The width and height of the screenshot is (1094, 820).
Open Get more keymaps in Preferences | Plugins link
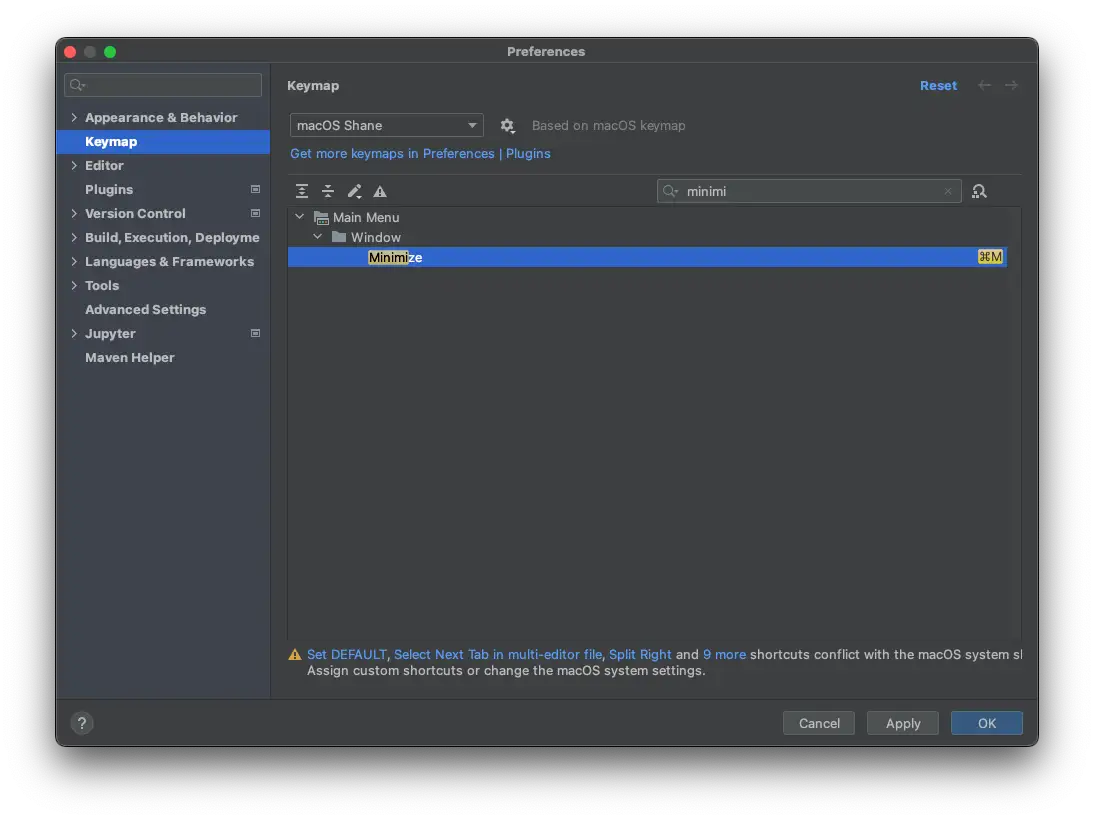pos(420,154)
